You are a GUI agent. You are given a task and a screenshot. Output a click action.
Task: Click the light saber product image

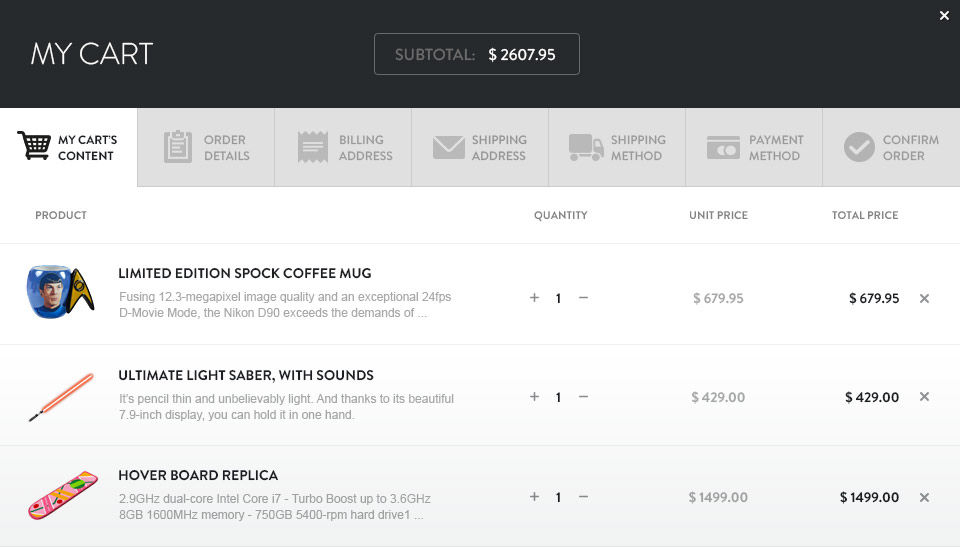pyautogui.click(x=61, y=396)
